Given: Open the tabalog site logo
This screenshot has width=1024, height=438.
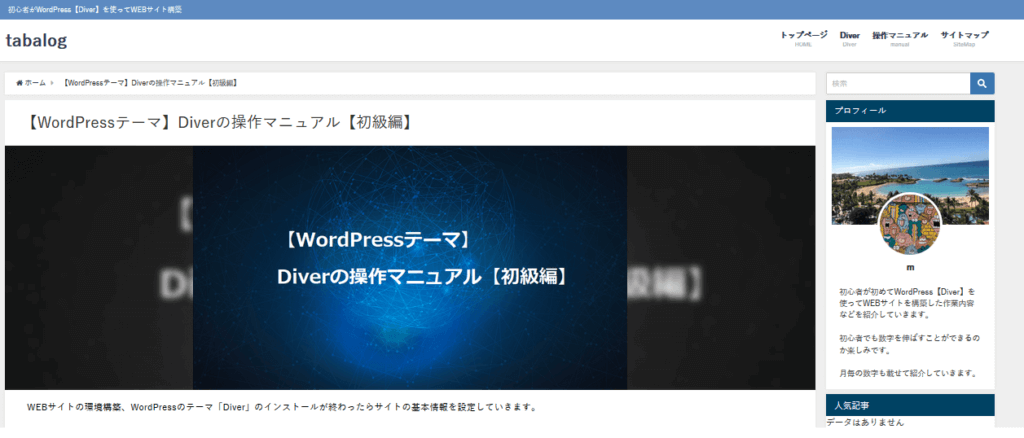Looking at the screenshot, I should (36, 40).
